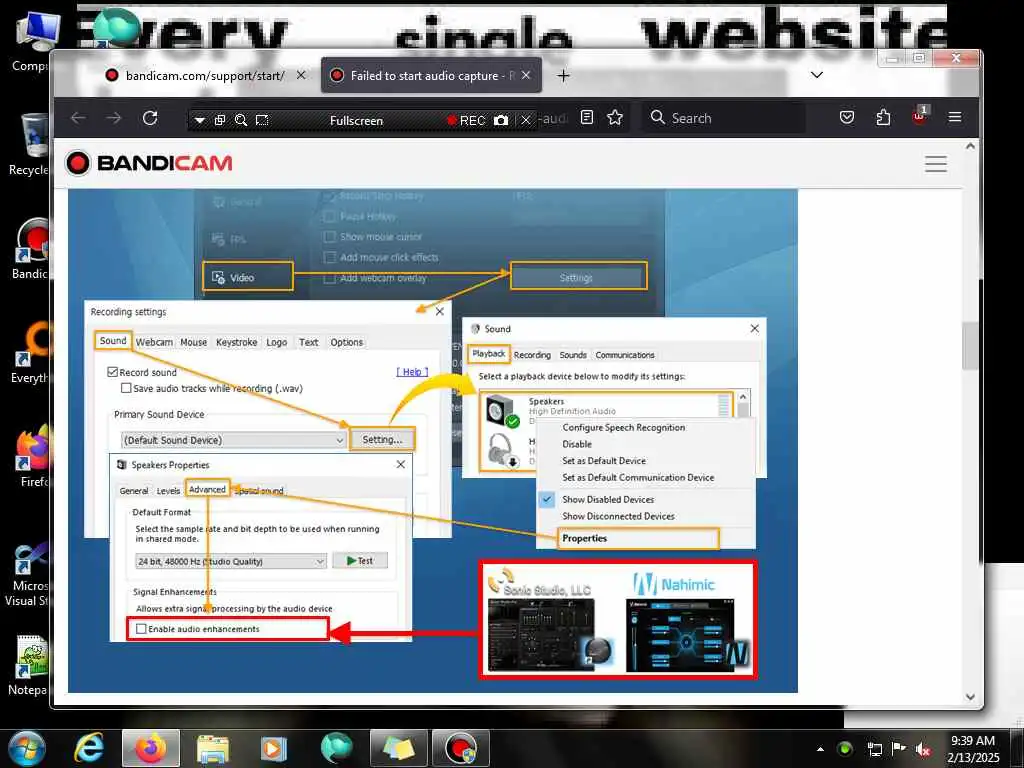
Task: Click the page vertical scrollbar thumb
Action: 970,346
